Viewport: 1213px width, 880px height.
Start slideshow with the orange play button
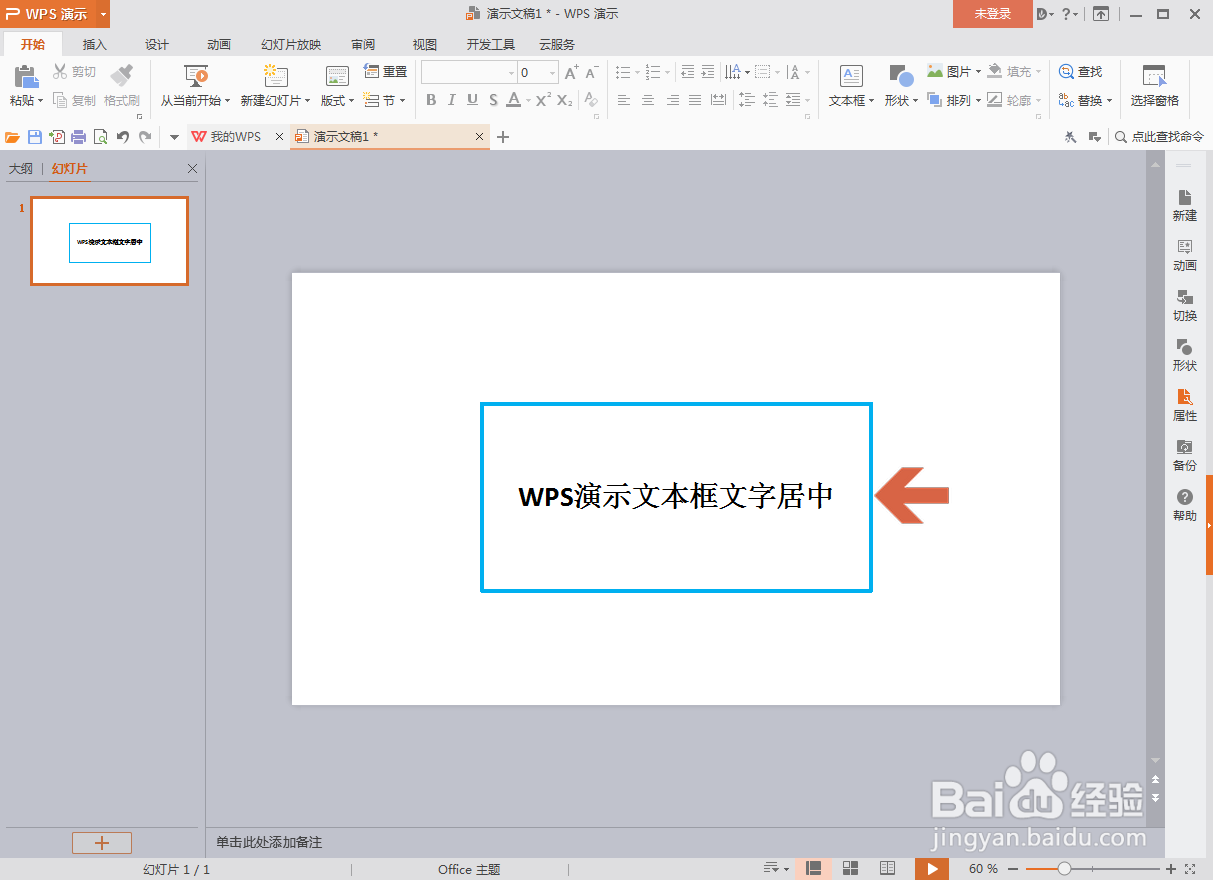tap(932, 868)
